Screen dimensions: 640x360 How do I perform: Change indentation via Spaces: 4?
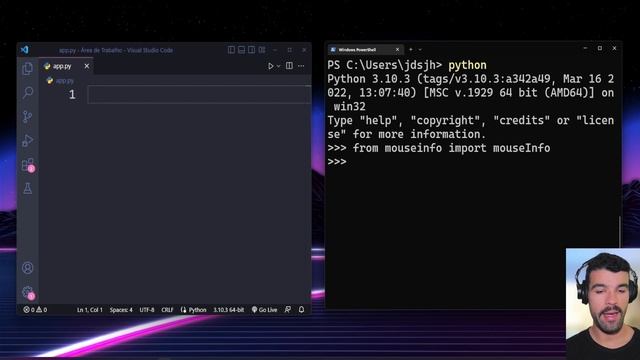click(121, 310)
